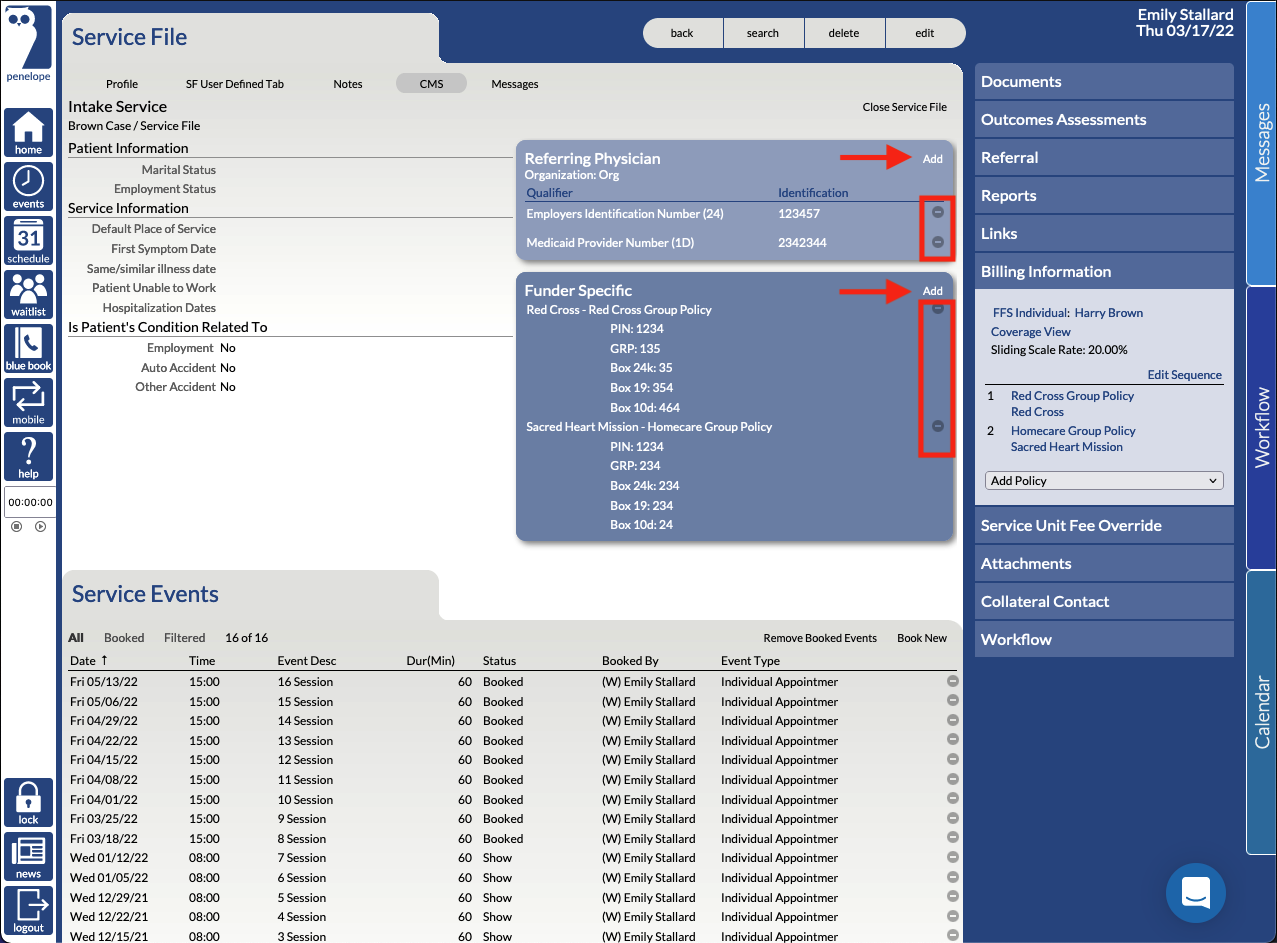The width and height of the screenshot is (1277, 943).
Task: Expand the Collateral Contact section
Action: pos(1104,602)
